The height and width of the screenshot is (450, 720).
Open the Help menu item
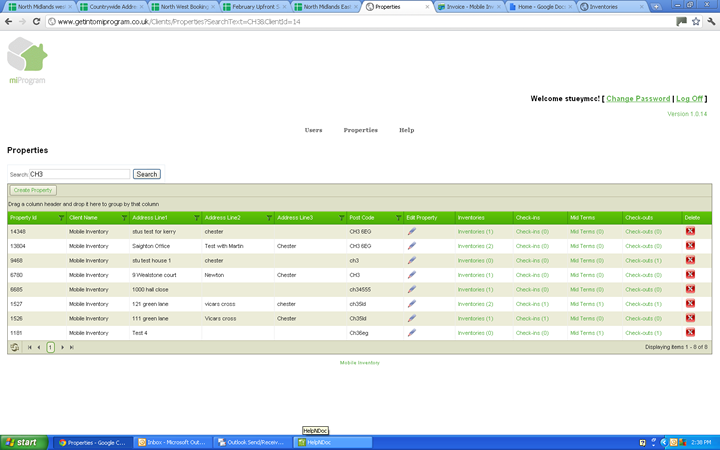click(x=406, y=130)
